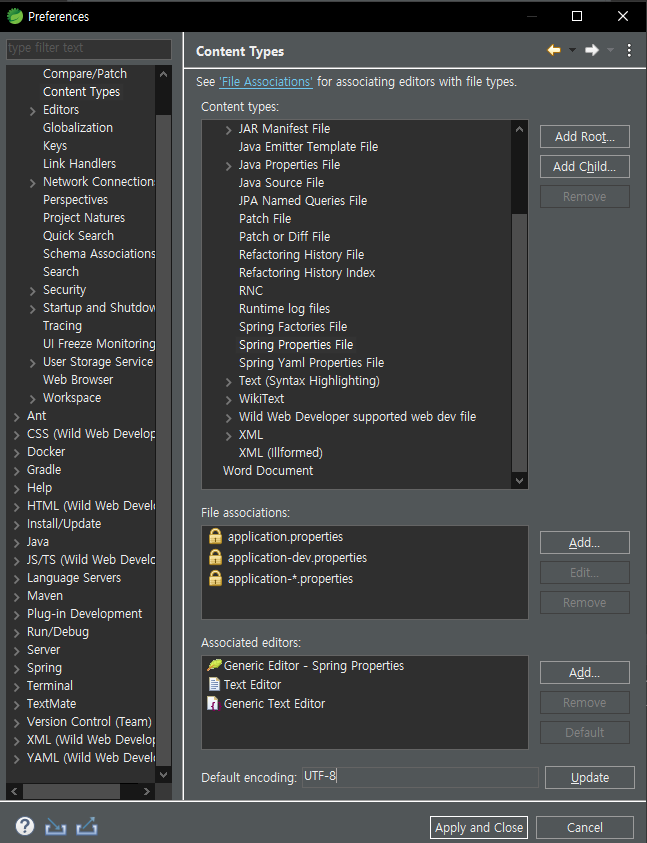The width and height of the screenshot is (647, 843).
Task: Click the Help question mark icon
Action: click(x=25, y=826)
